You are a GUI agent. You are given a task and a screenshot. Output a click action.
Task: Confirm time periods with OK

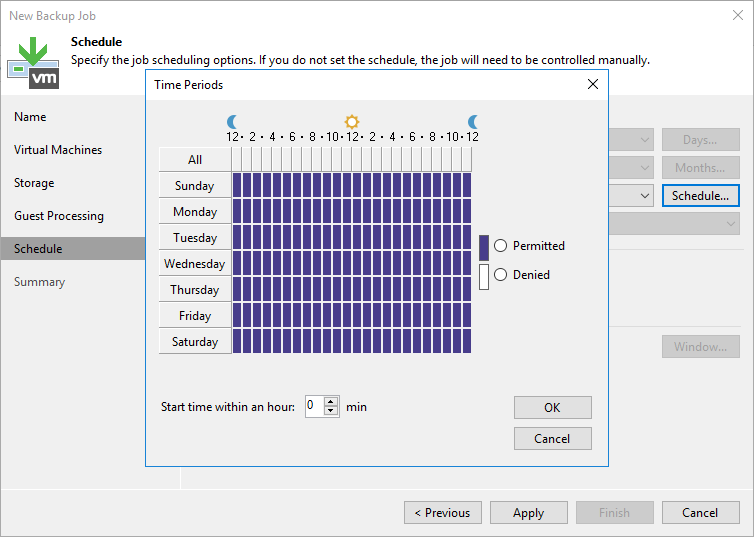tap(552, 408)
